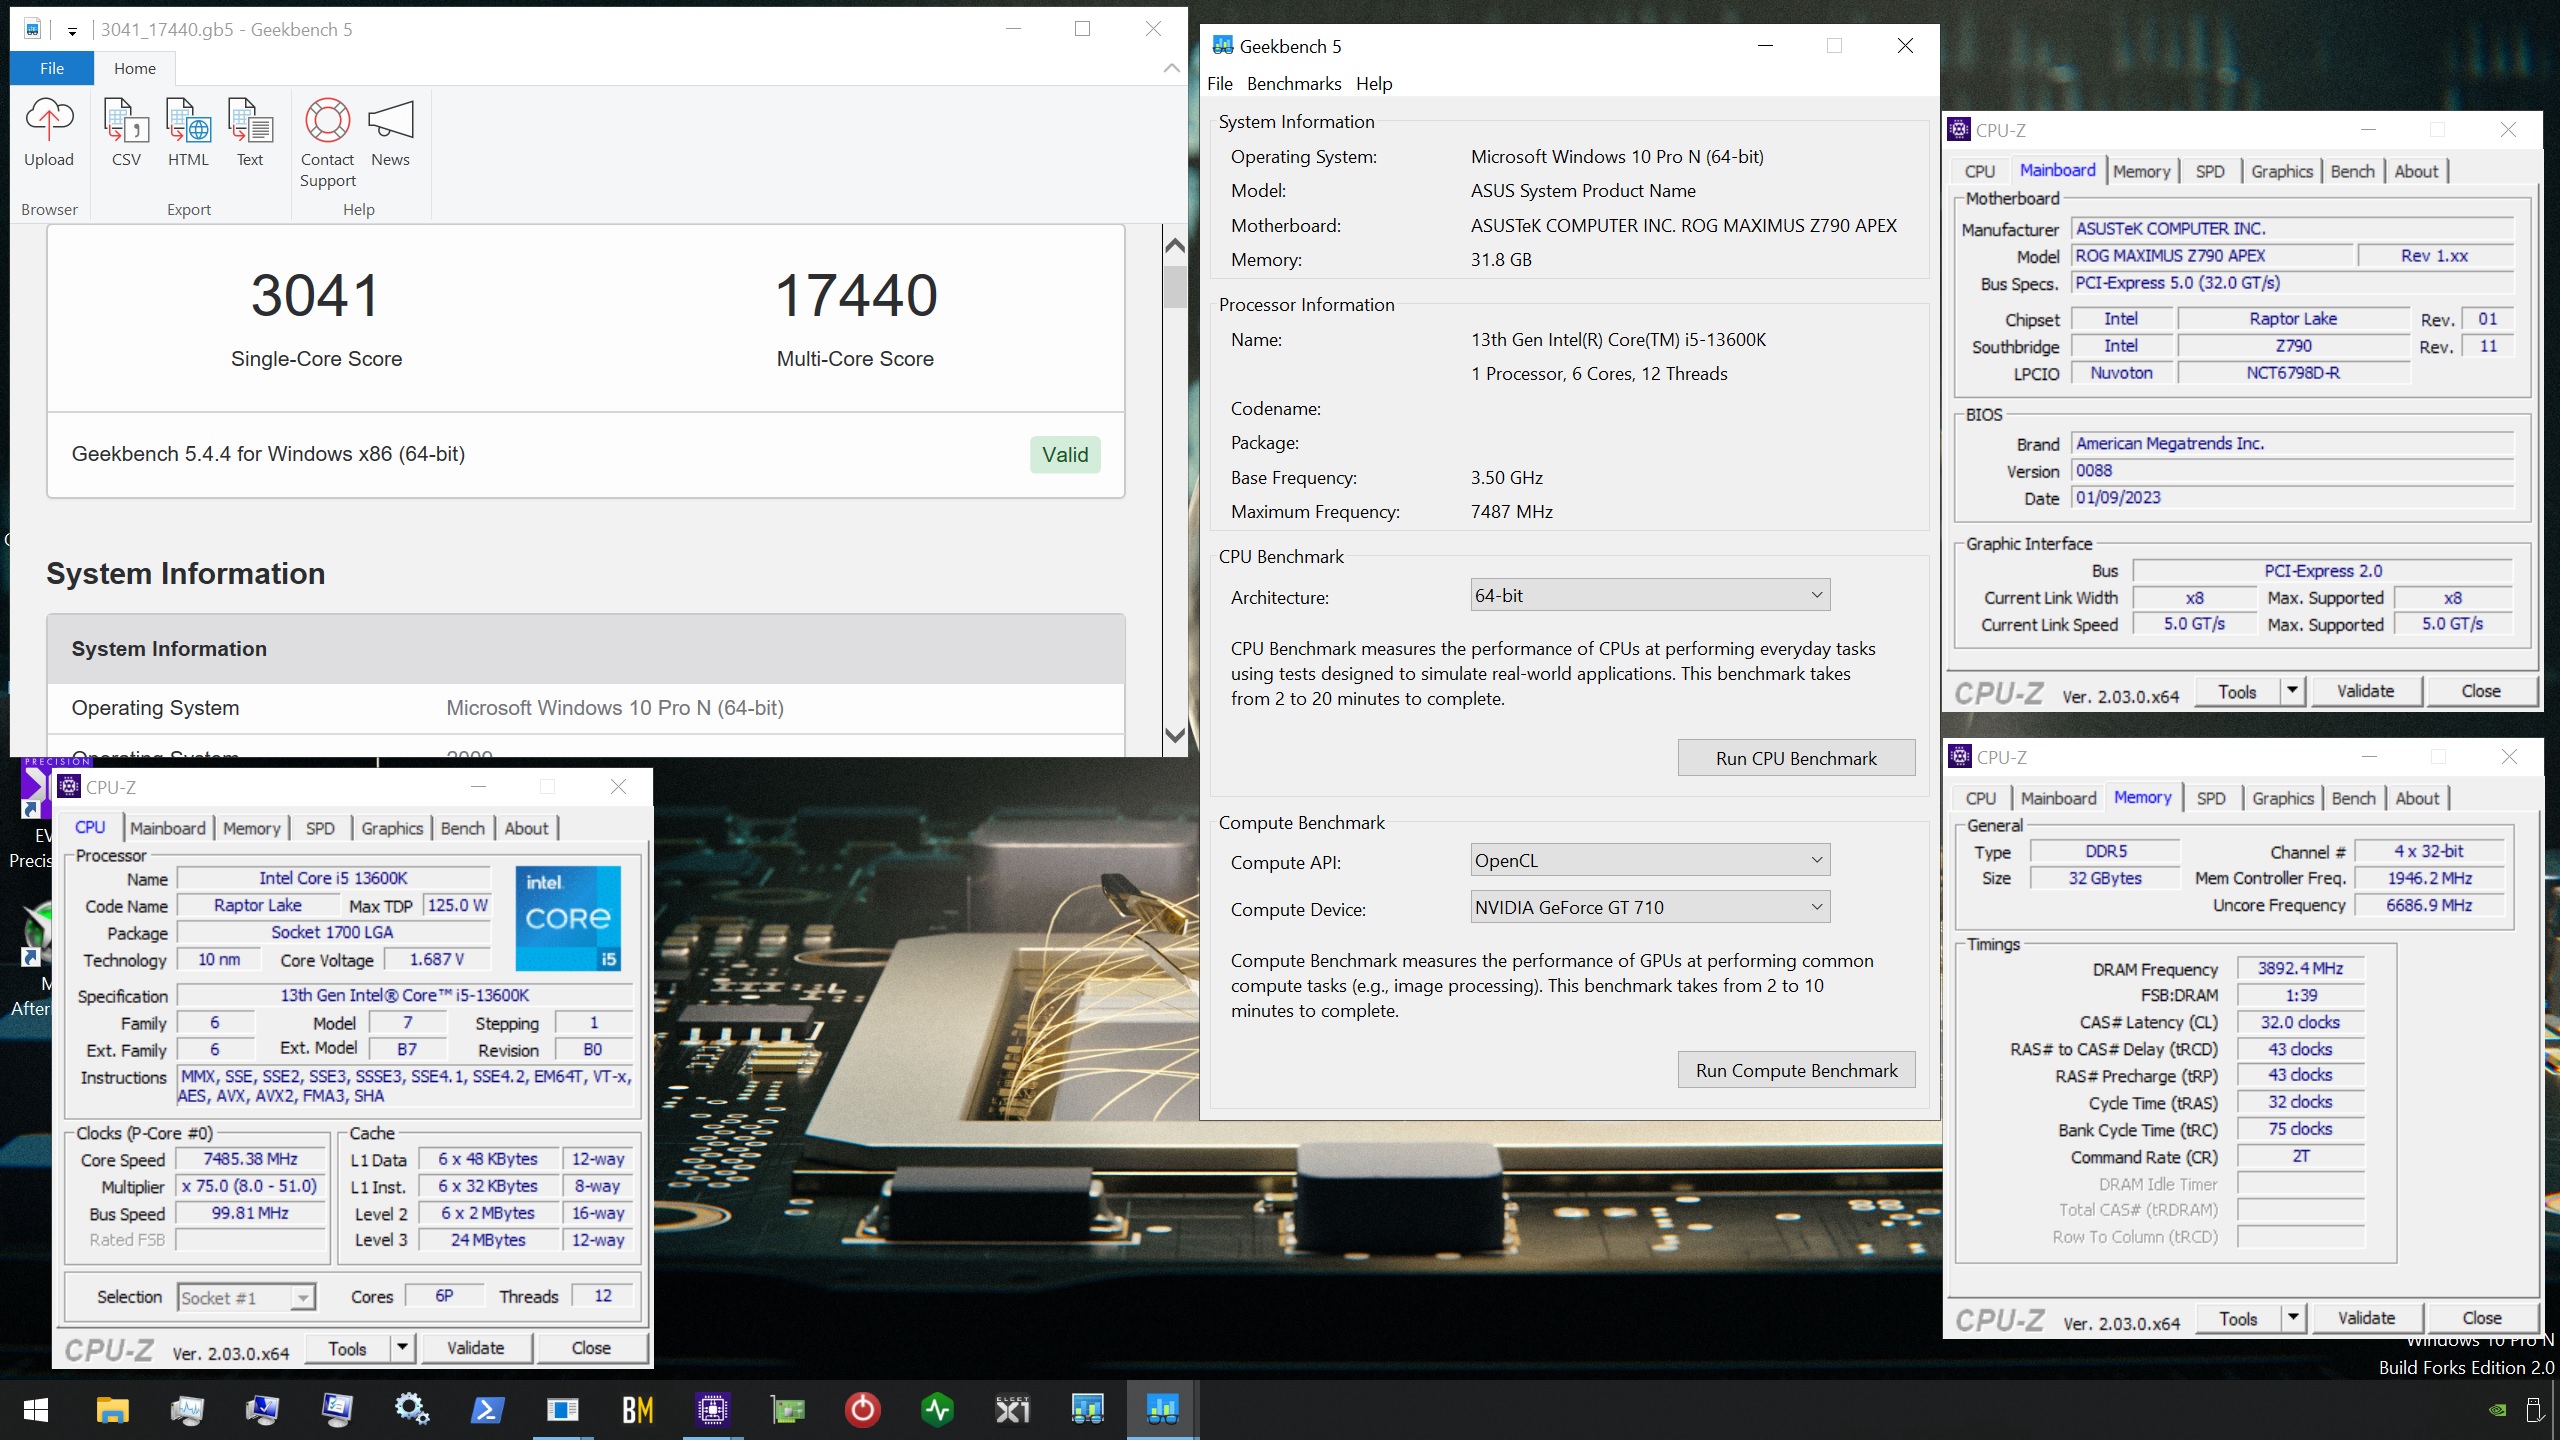Open Graphics tab in Memory CPU-Z window
Viewport: 2560px width, 1440px height.
click(x=2283, y=798)
